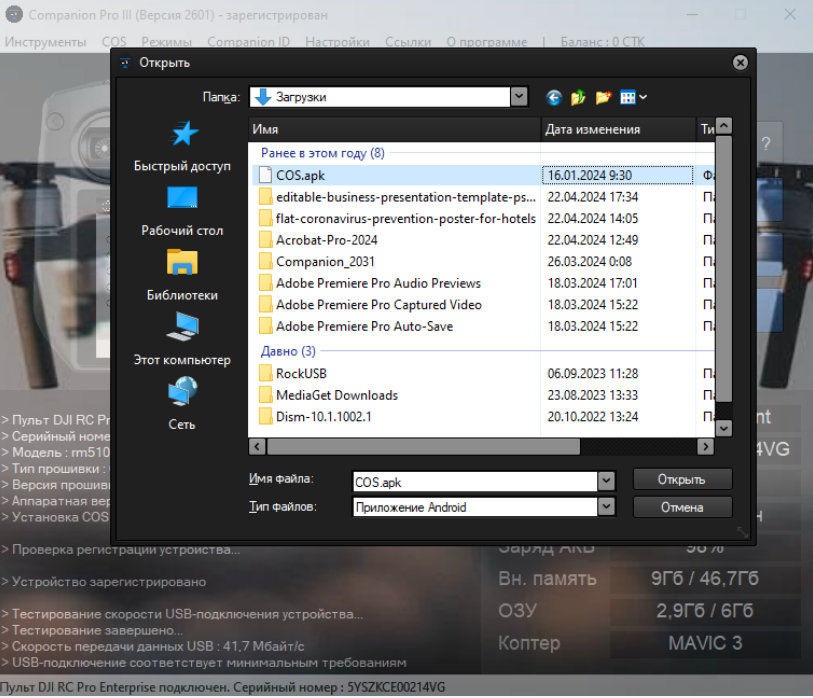
Task: Open the Режимы menu
Action: [166, 41]
